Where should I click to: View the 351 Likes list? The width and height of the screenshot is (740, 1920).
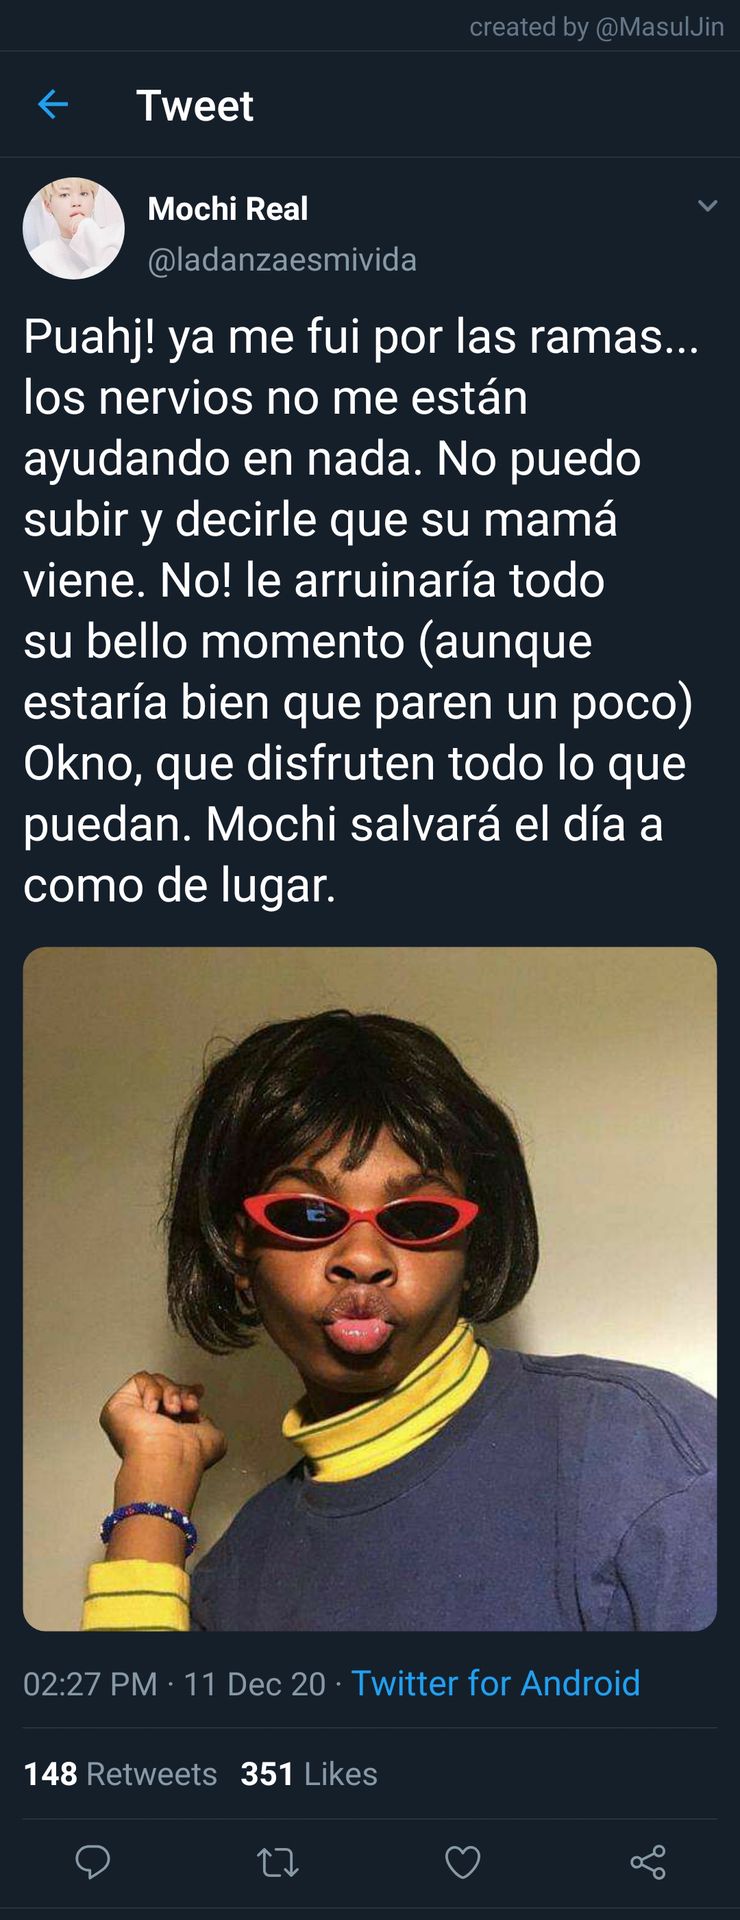click(x=309, y=1773)
